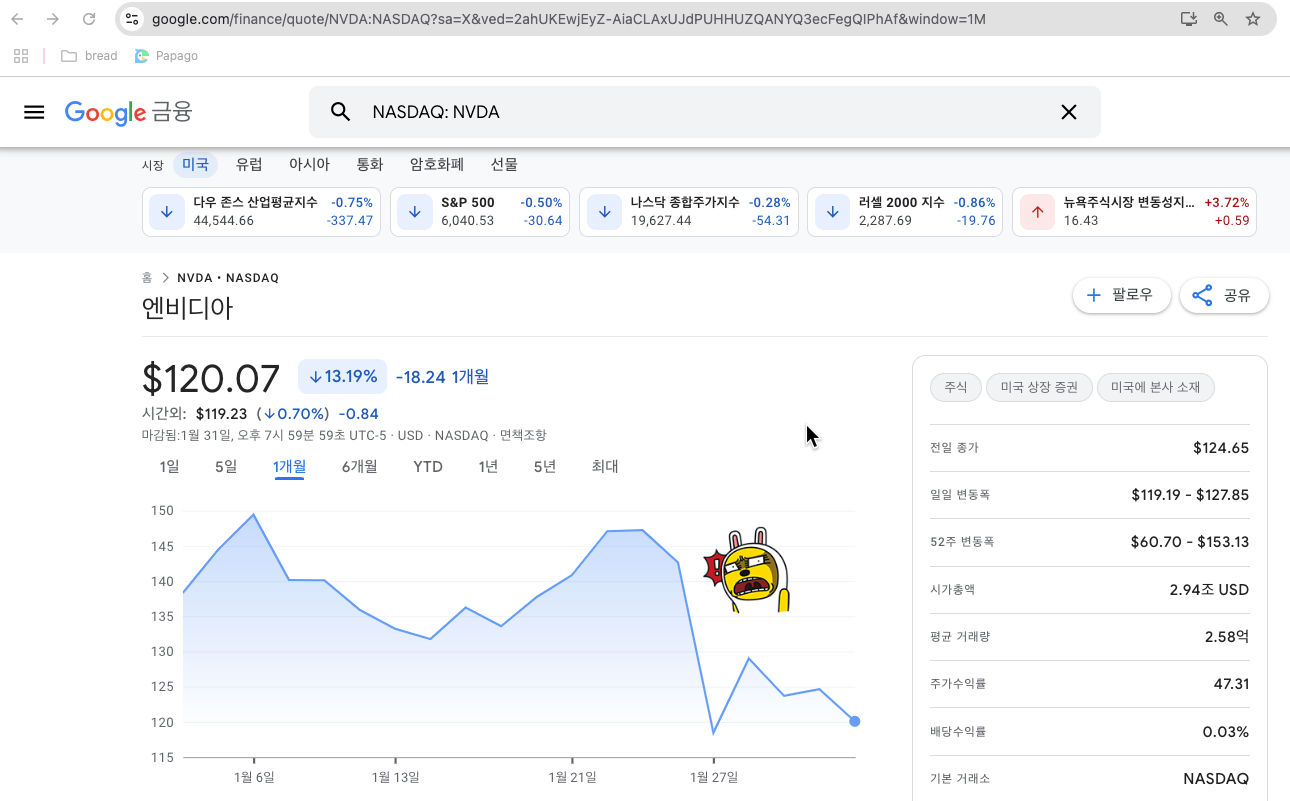Screen dimensions: 1290x801
Task: Click the install app icon in address bar
Action: pos(1188,19)
